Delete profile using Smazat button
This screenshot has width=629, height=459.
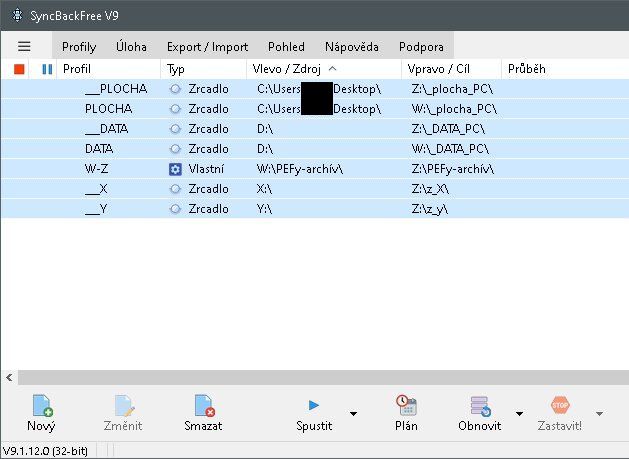[203, 413]
